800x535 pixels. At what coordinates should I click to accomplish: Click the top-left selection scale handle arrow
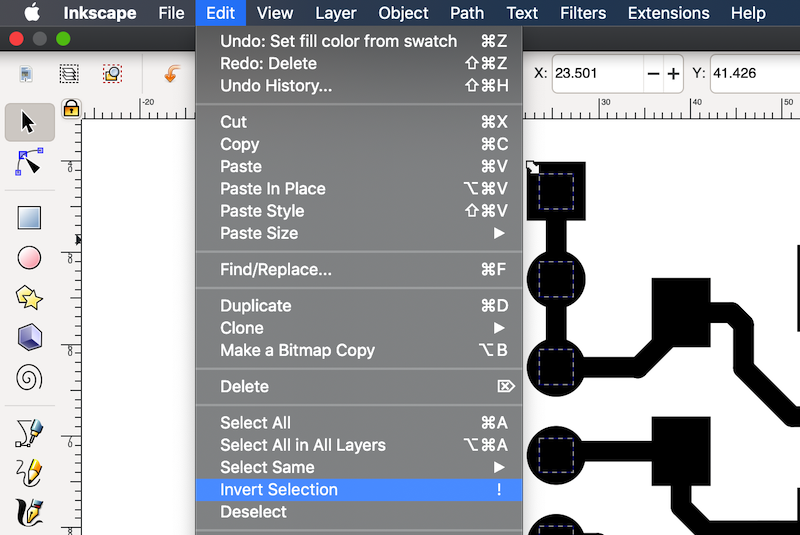pyautogui.click(x=533, y=167)
